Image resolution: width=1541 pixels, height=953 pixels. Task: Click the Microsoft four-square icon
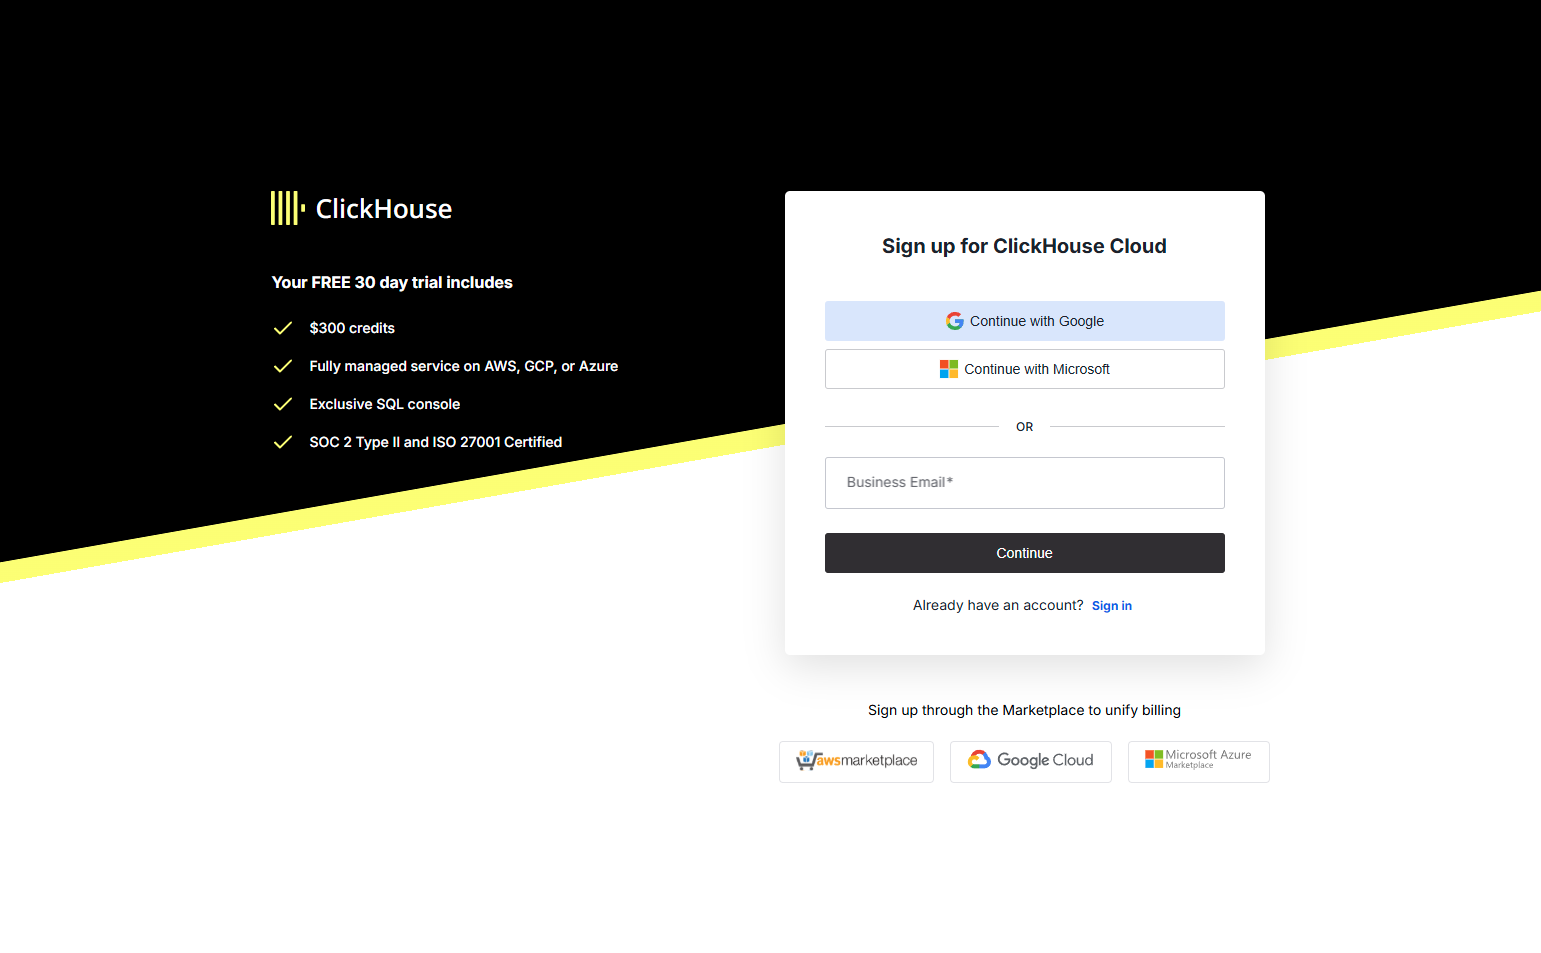947,368
